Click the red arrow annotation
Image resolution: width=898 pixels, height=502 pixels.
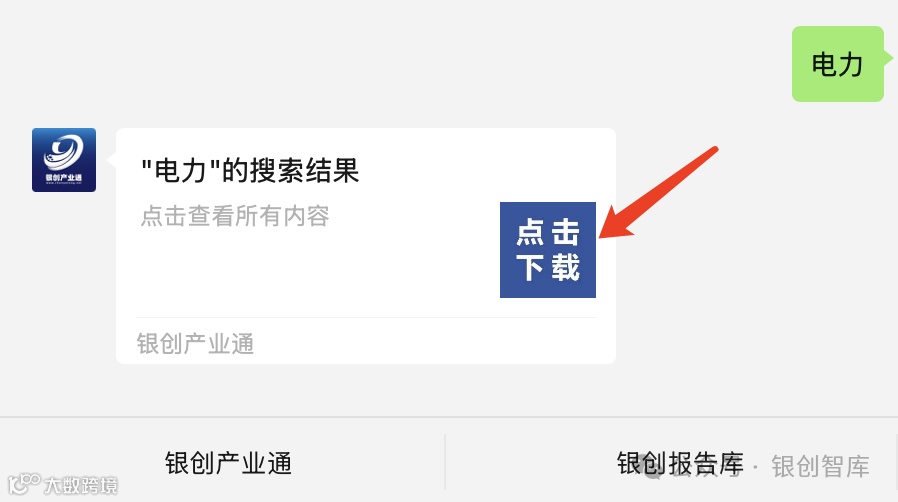[x=657, y=192]
